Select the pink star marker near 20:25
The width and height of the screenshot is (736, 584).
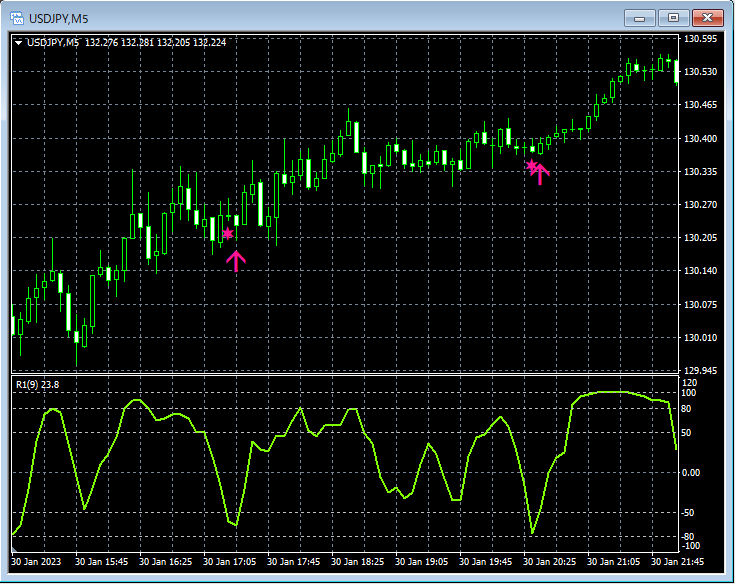tap(531, 165)
